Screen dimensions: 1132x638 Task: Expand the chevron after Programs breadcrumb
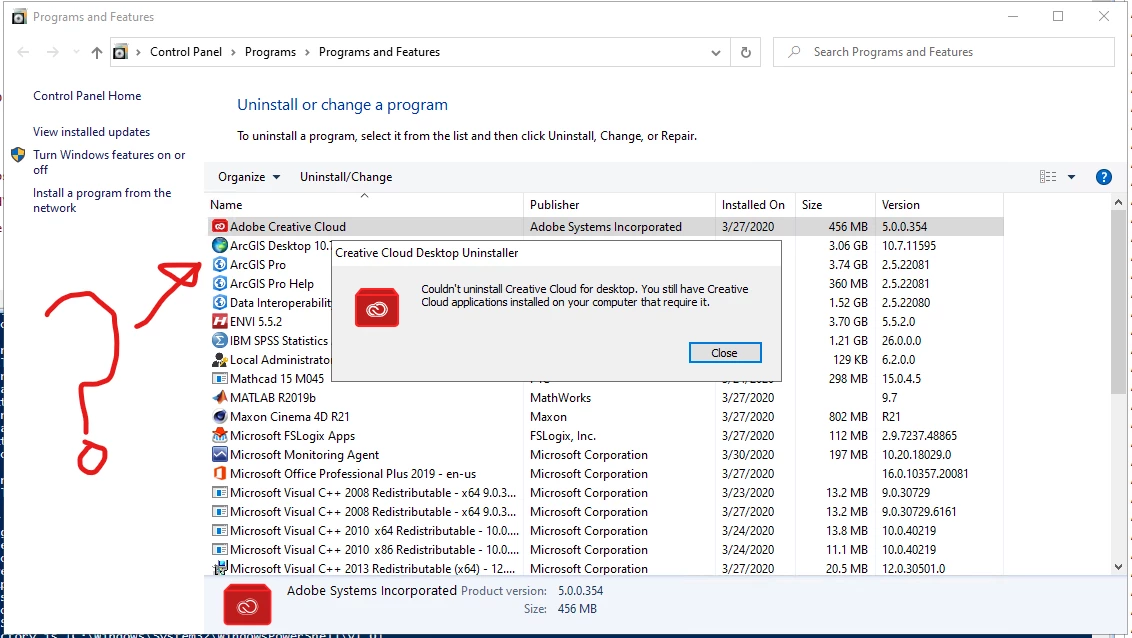307,52
